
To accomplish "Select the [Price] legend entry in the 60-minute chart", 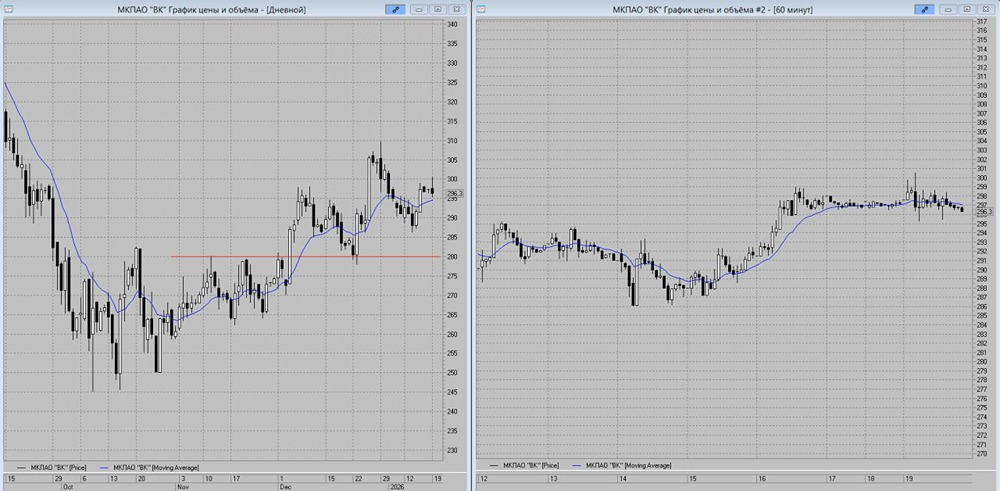I will 526,466.
